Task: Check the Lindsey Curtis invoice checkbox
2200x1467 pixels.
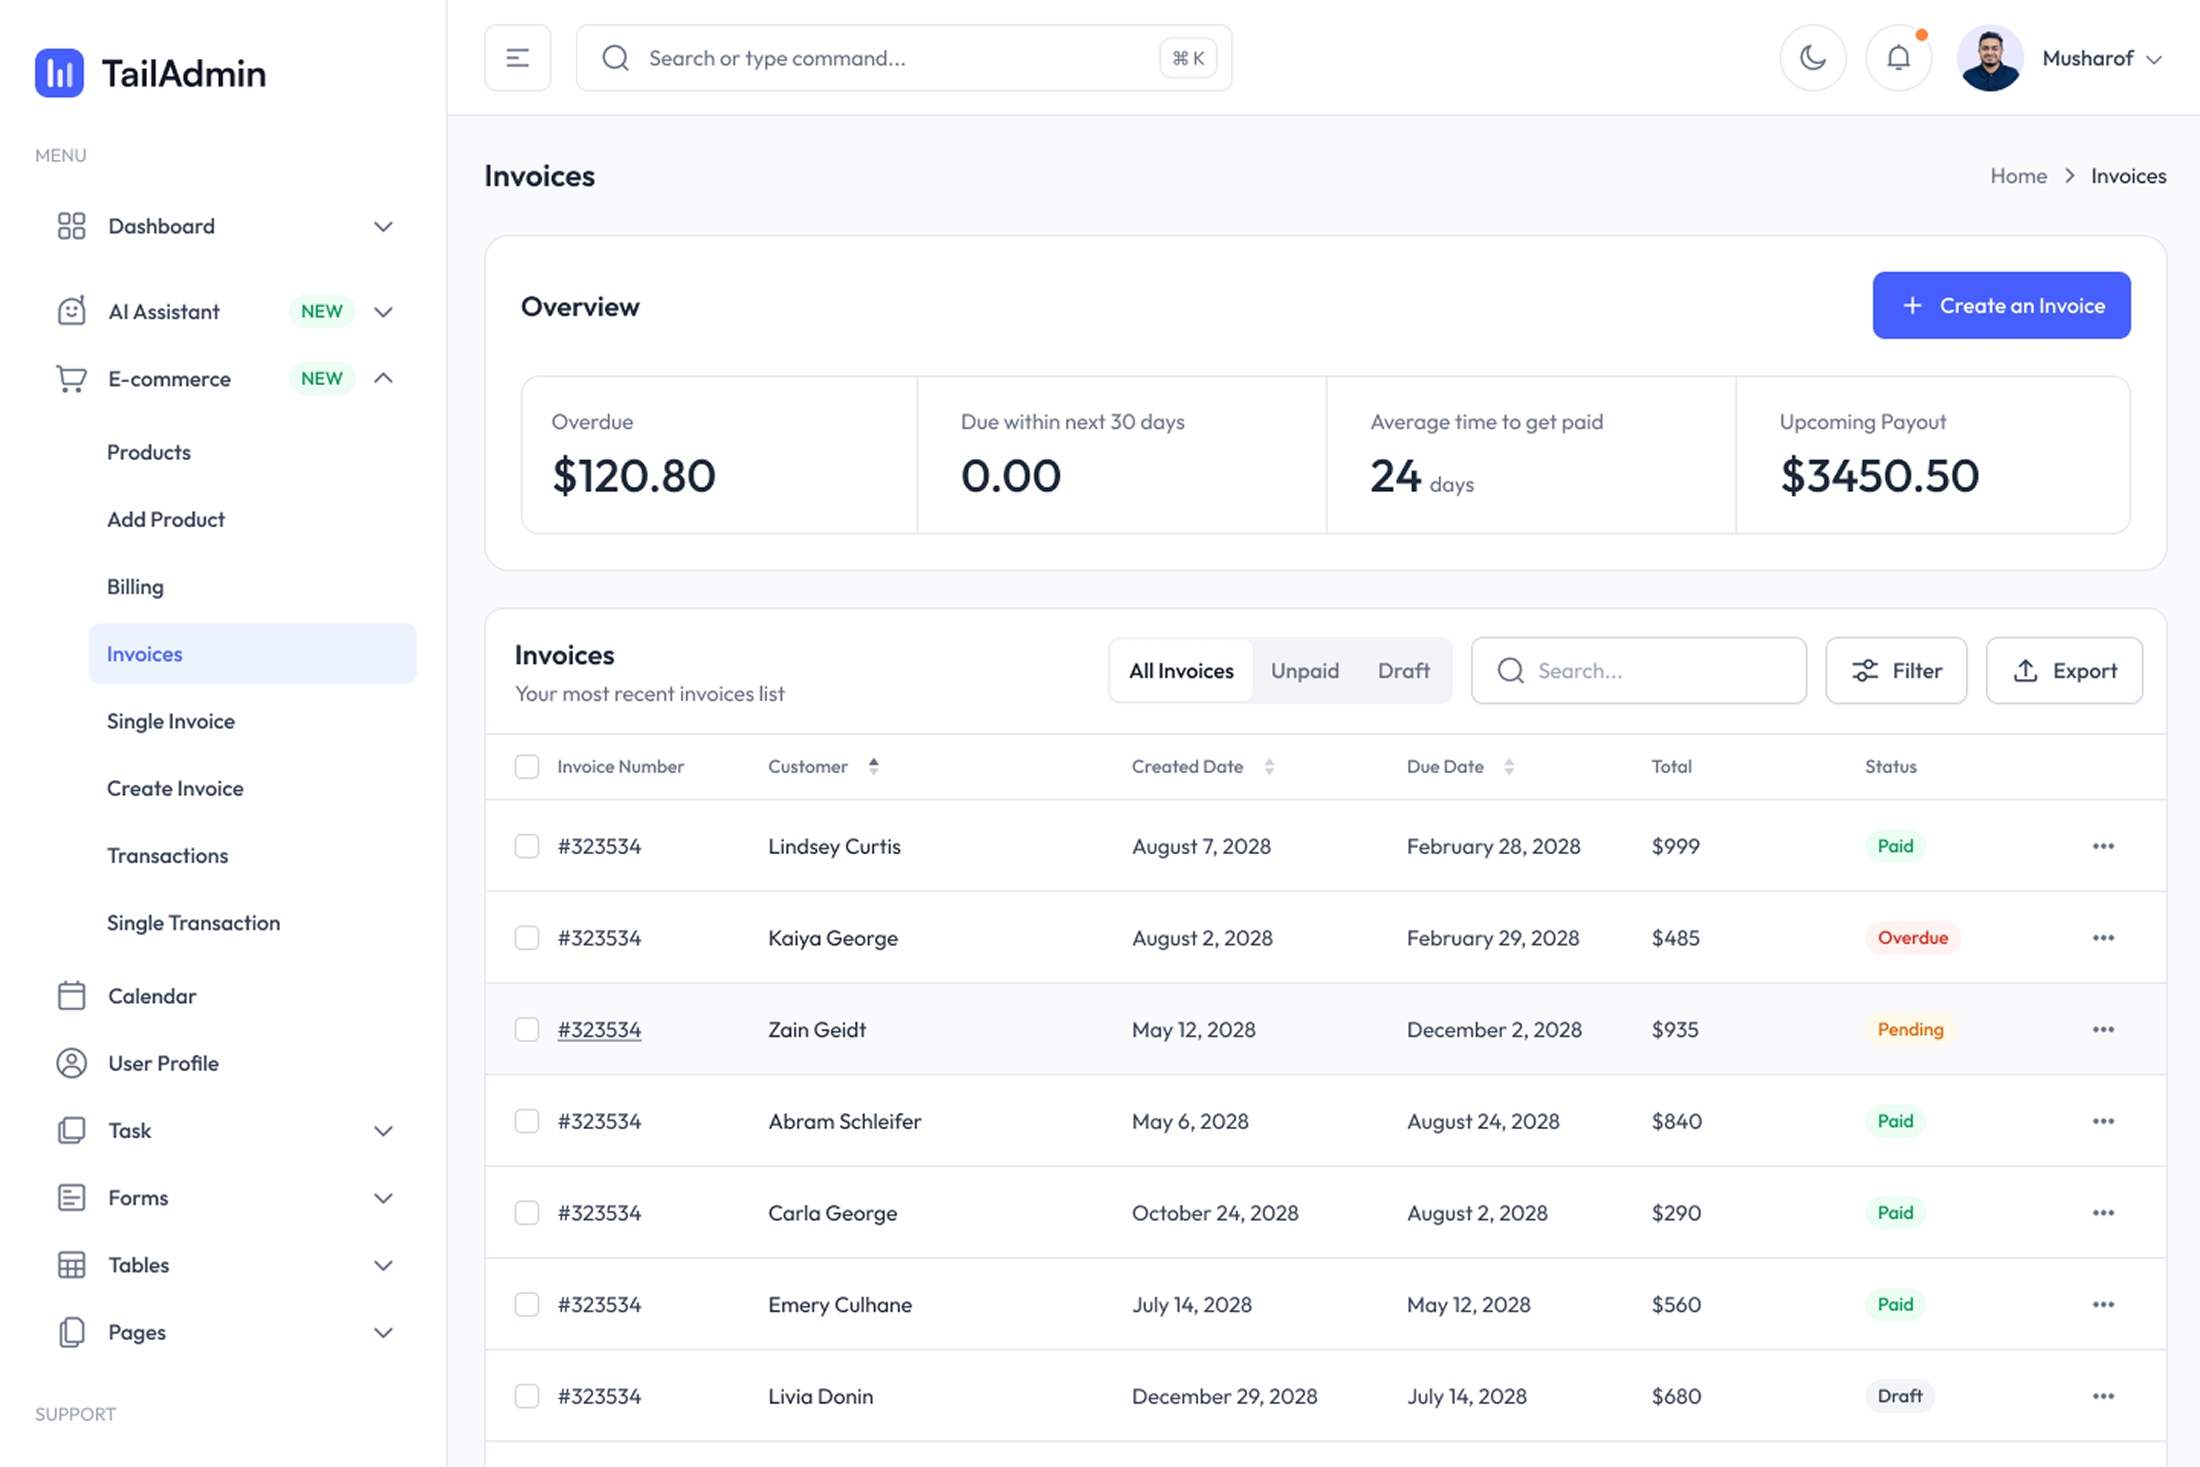Action: point(527,846)
